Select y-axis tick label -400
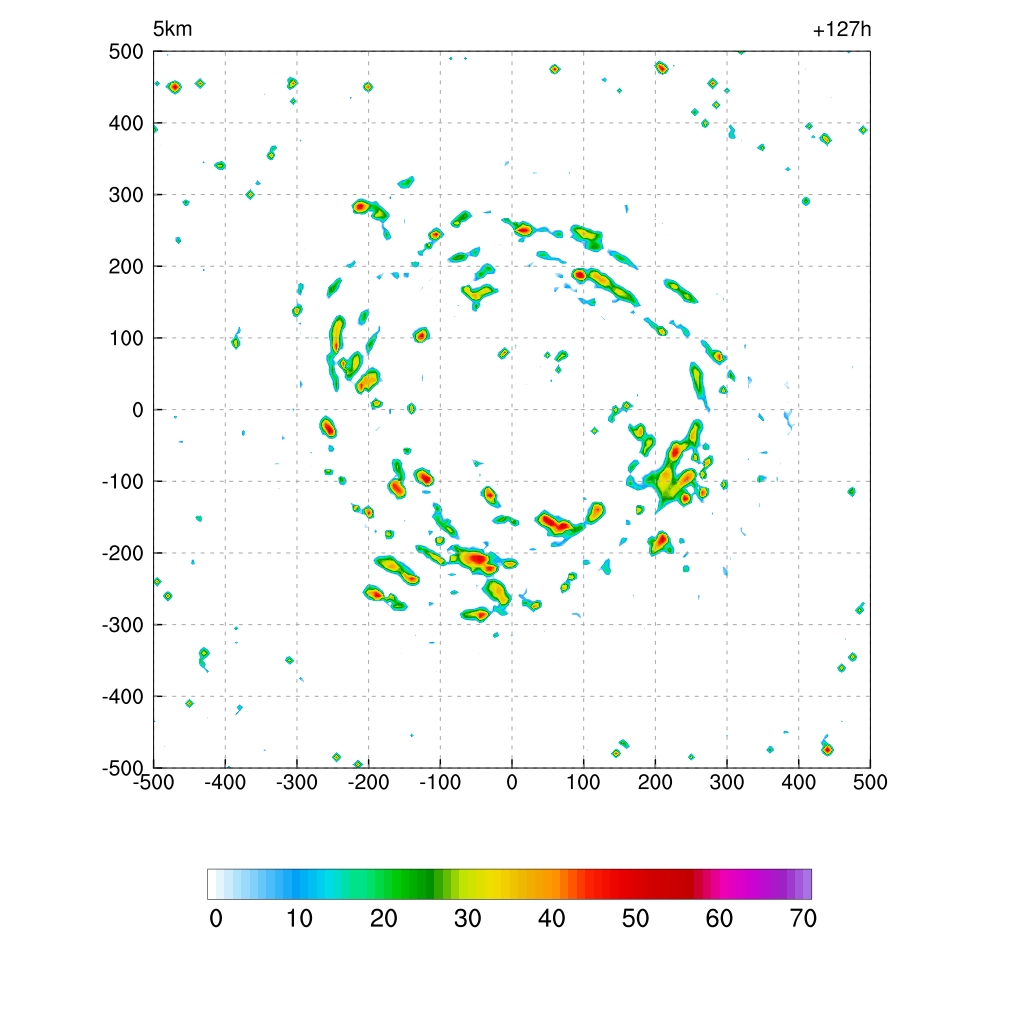 [123, 697]
